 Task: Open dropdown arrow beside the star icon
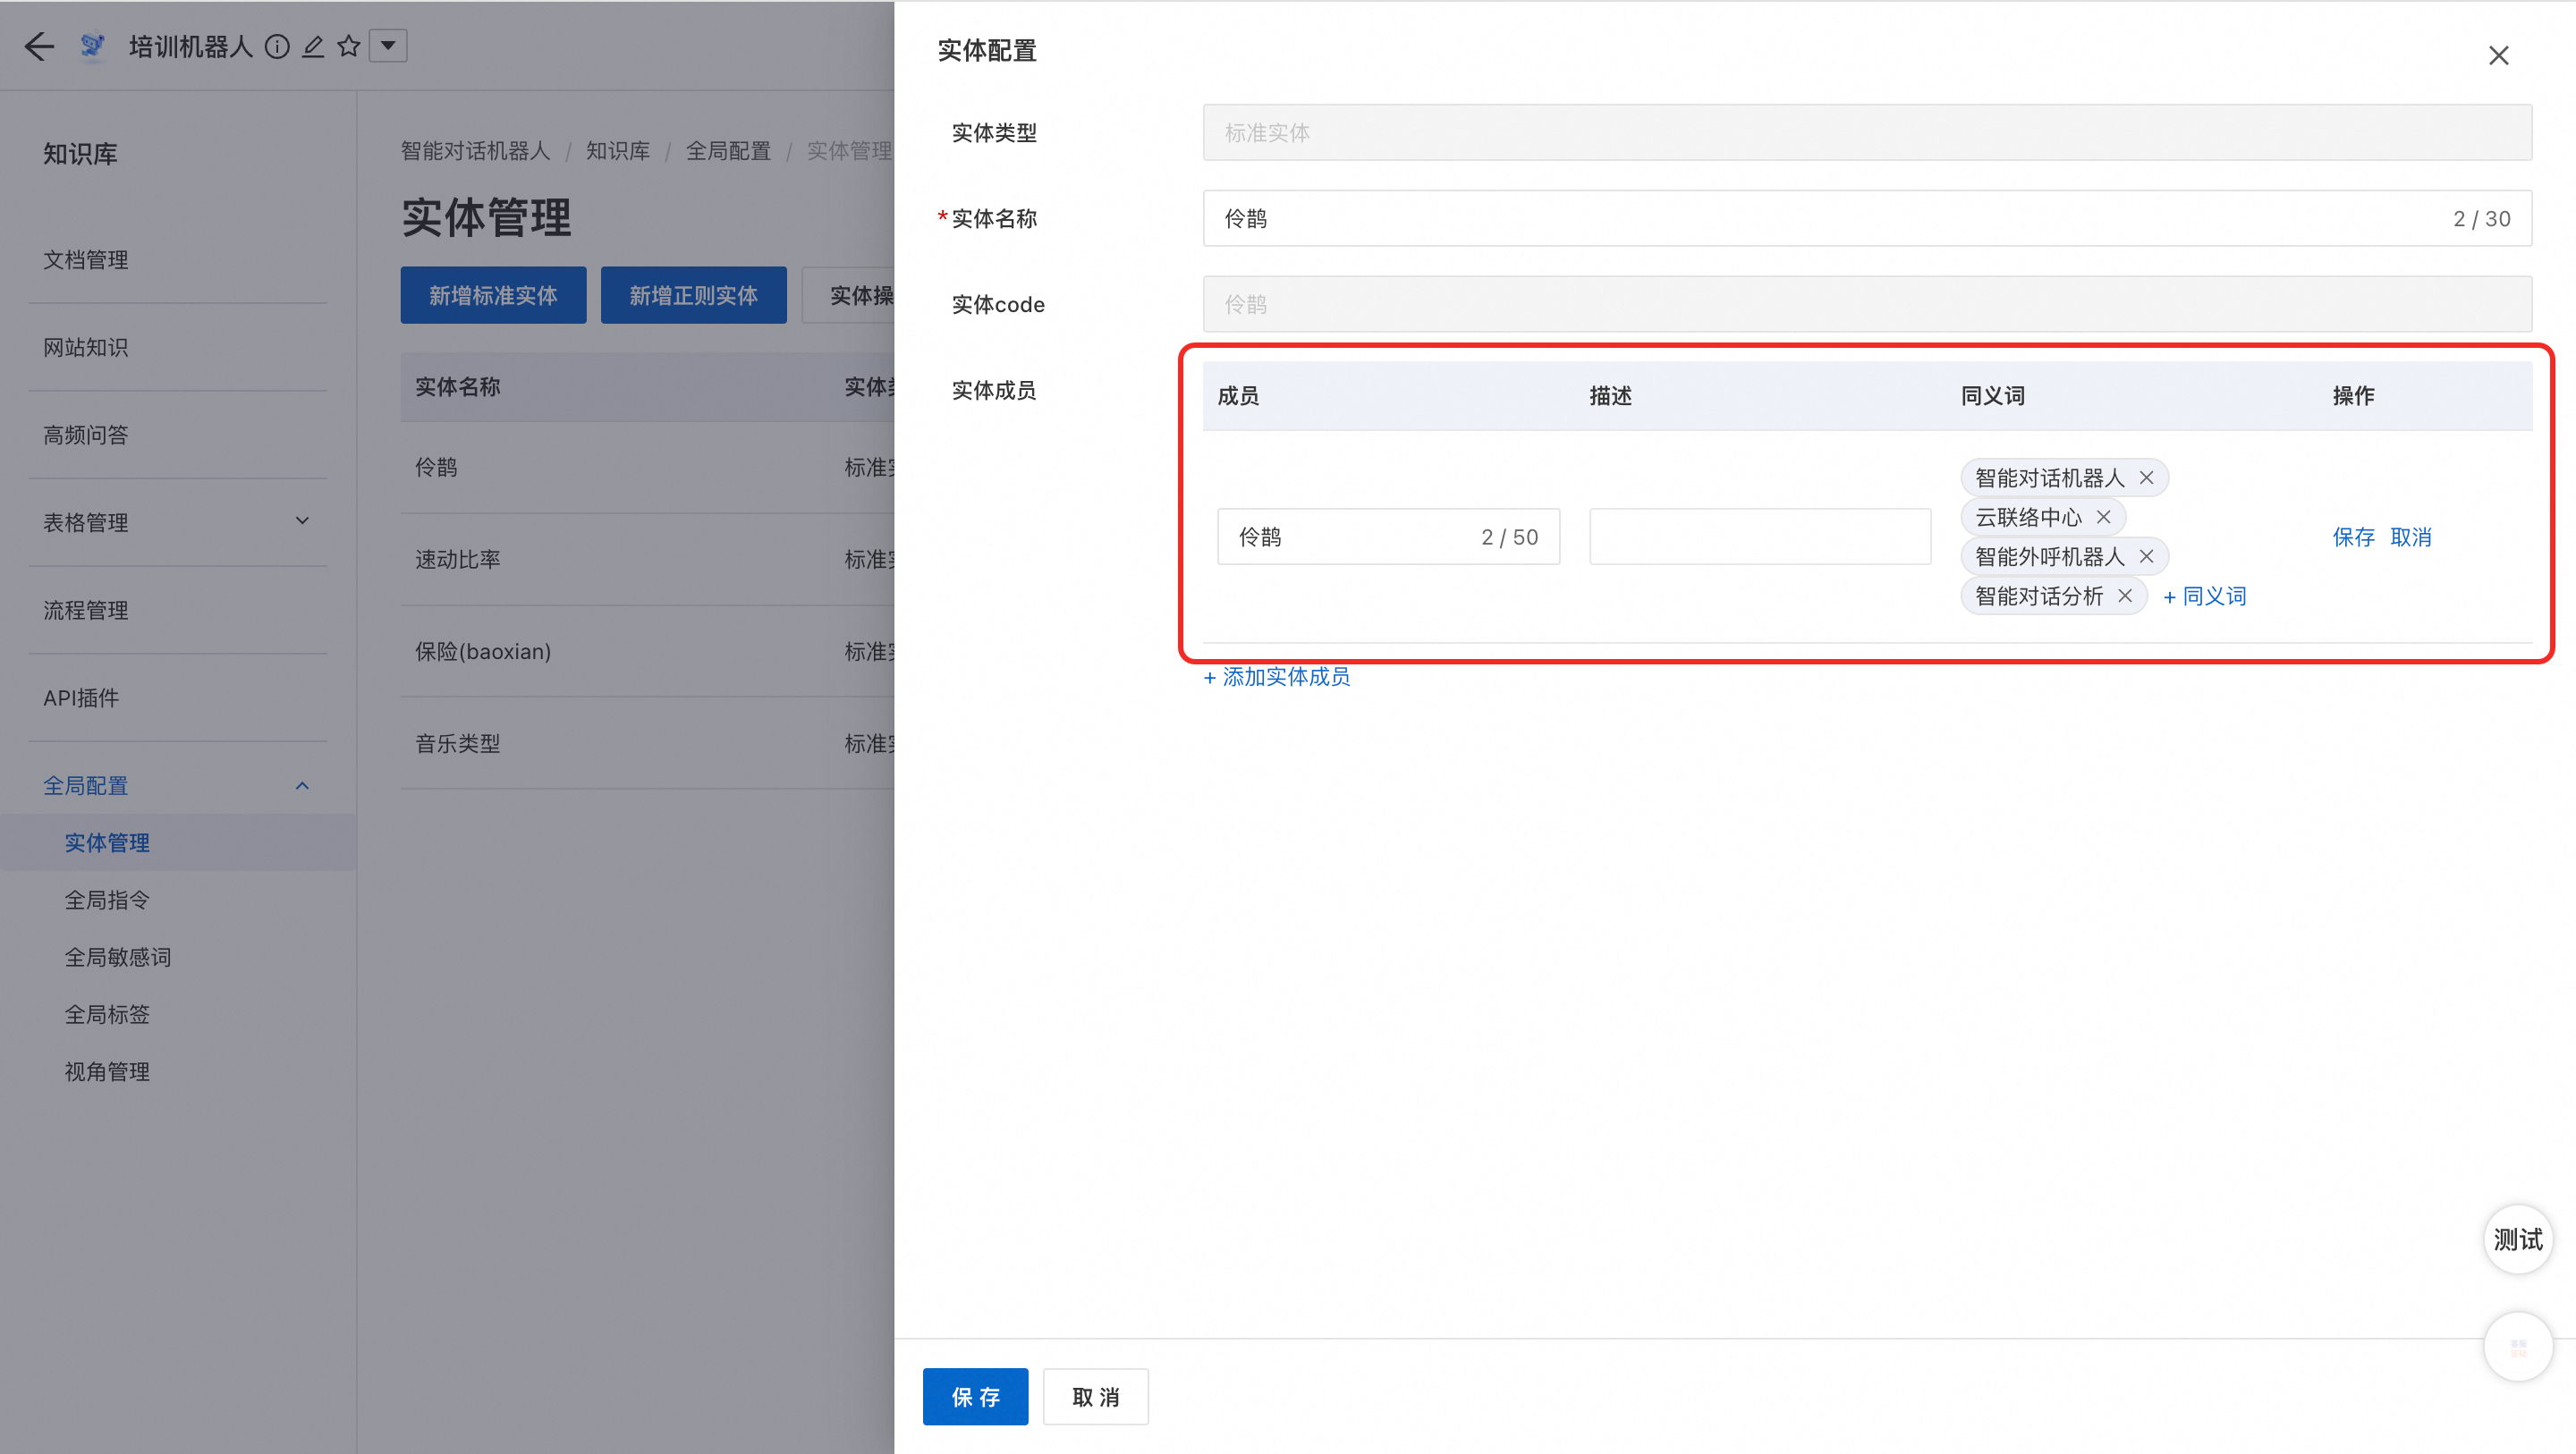click(x=388, y=46)
